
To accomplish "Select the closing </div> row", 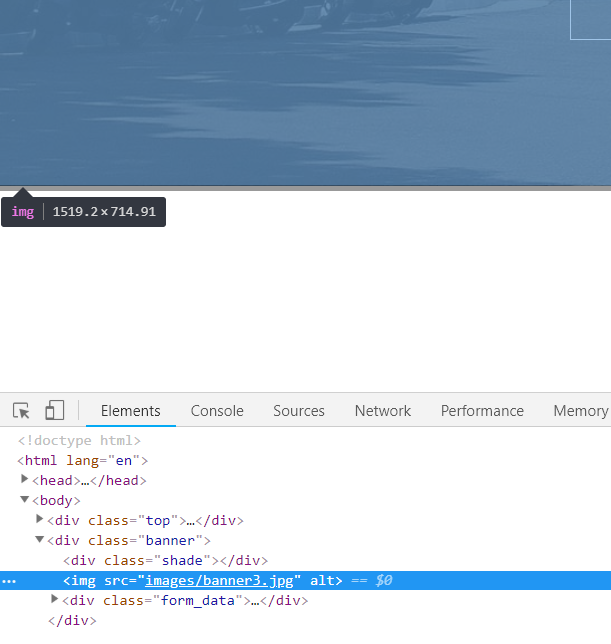I will pos(72,621).
